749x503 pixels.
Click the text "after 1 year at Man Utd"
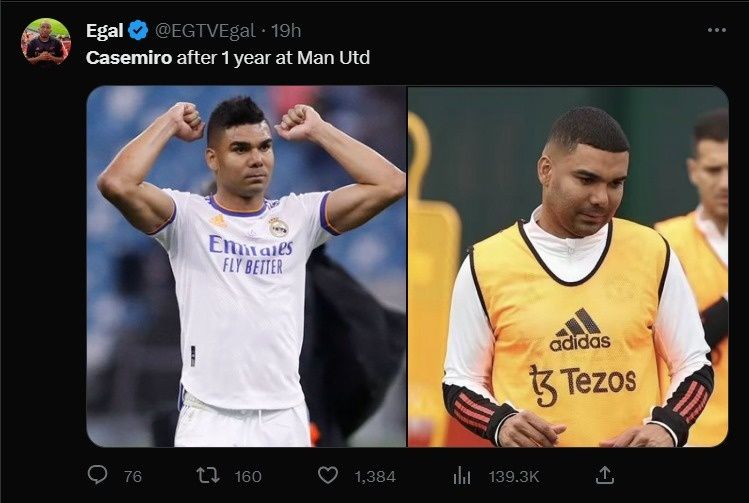pyautogui.click(x=273, y=57)
